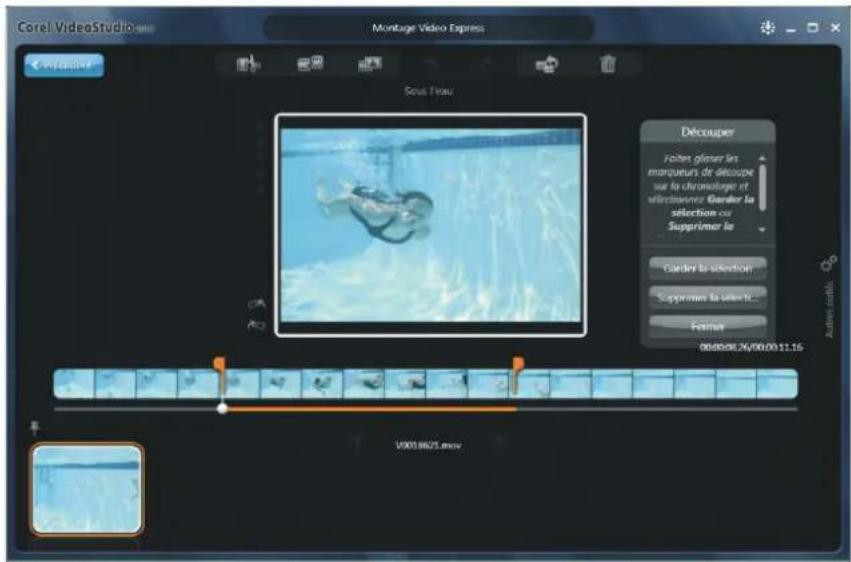Click the share/export icon beside the trash
The height and width of the screenshot is (562, 851).
[x=547, y=65]
